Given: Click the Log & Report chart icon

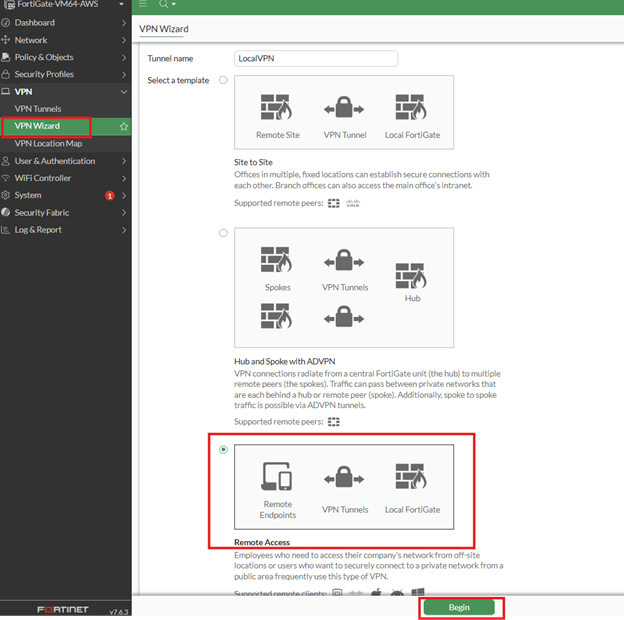Looking at the screenshot, I should coord(6,230).
